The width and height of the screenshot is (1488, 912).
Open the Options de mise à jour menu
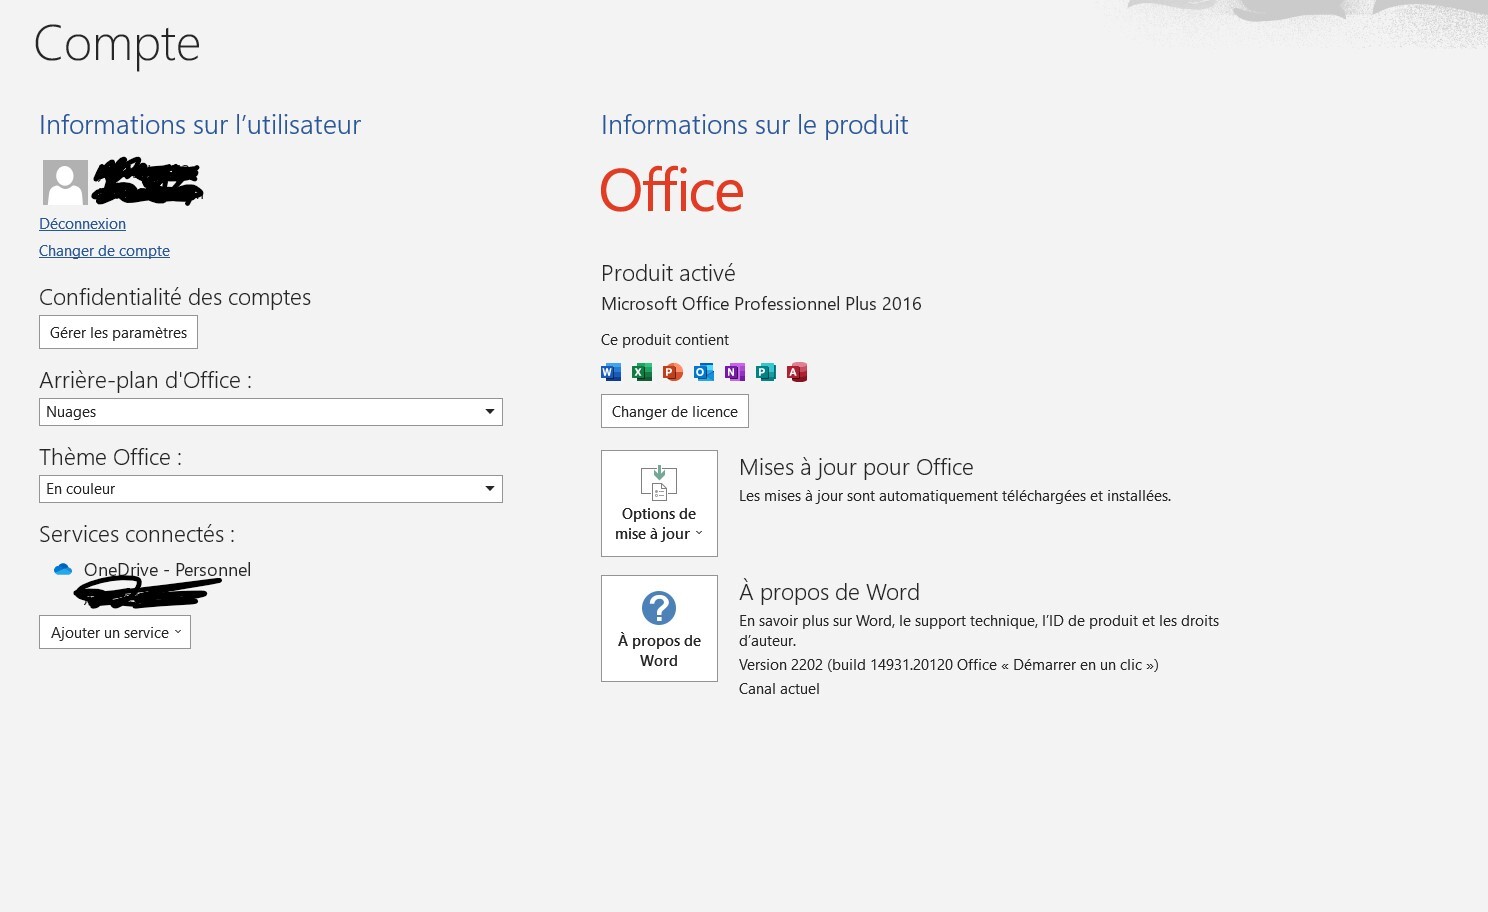click(659, 503)
